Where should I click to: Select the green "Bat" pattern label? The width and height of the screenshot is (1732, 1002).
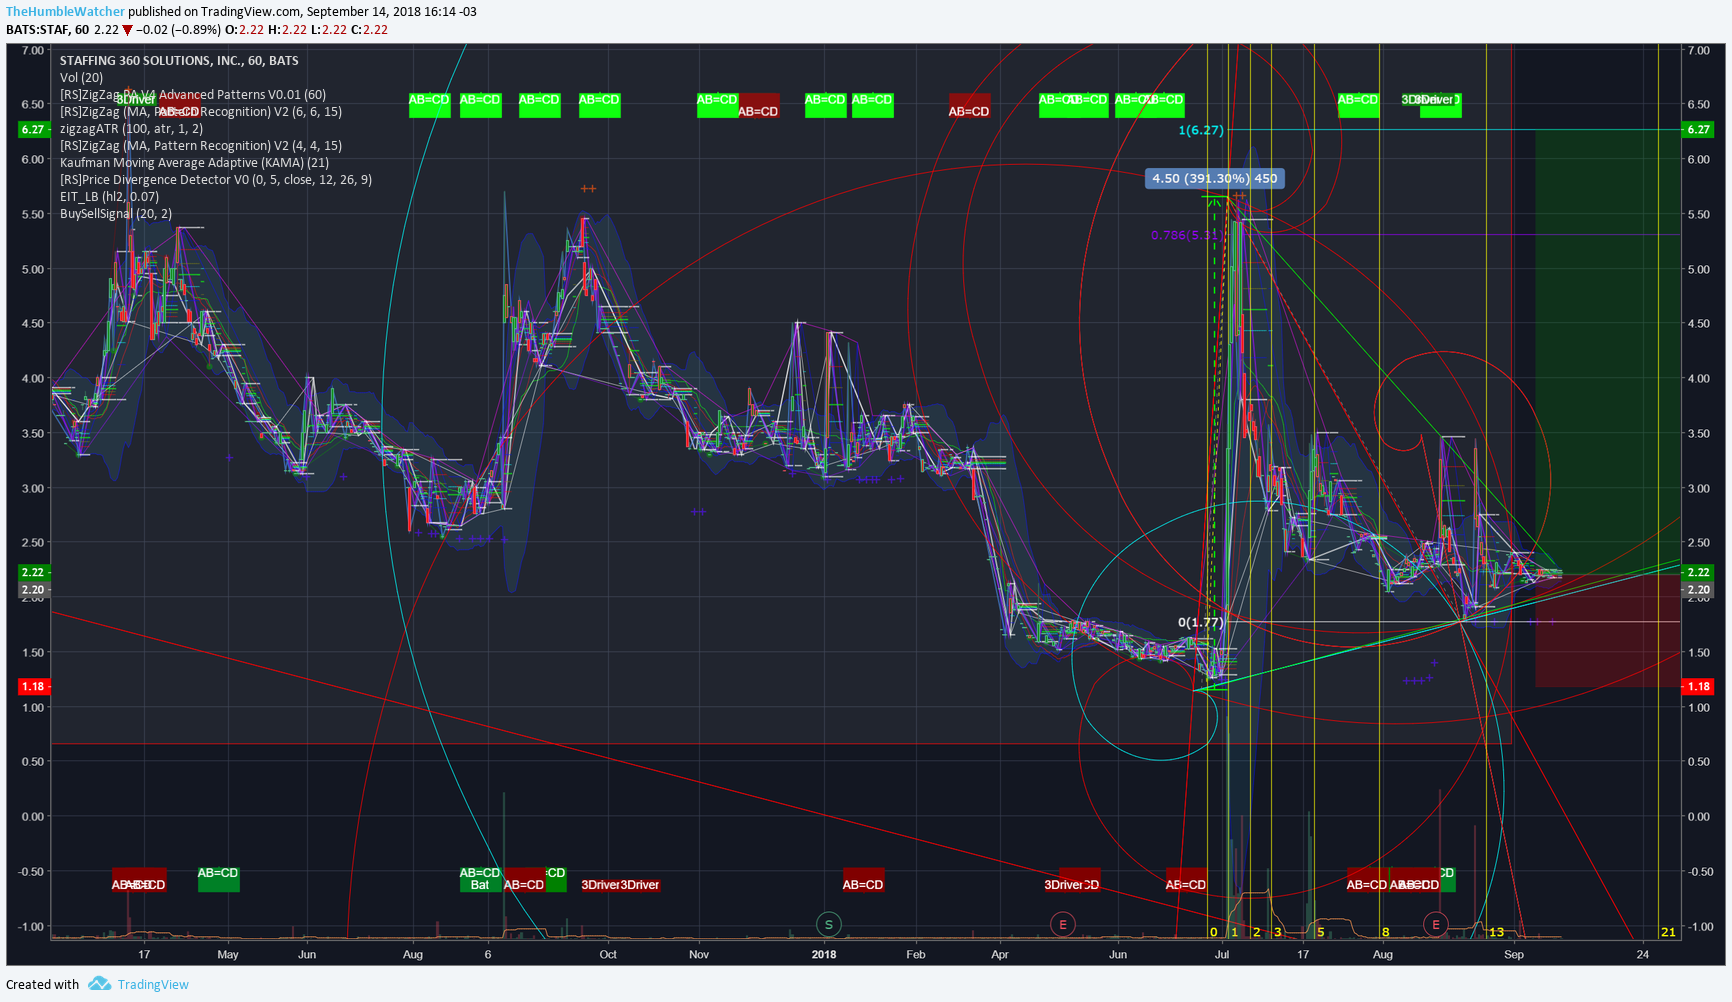coord(480,885)
